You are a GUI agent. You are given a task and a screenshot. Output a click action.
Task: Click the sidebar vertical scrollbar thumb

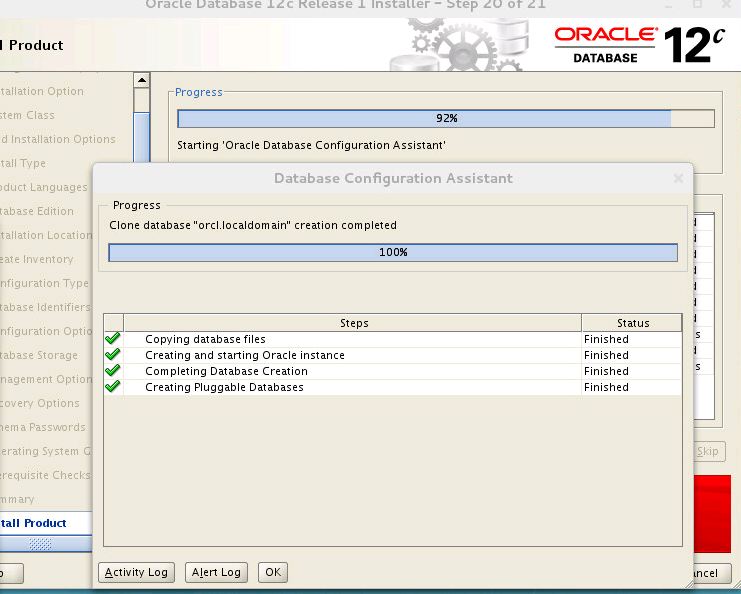click(x=142, y=138)
